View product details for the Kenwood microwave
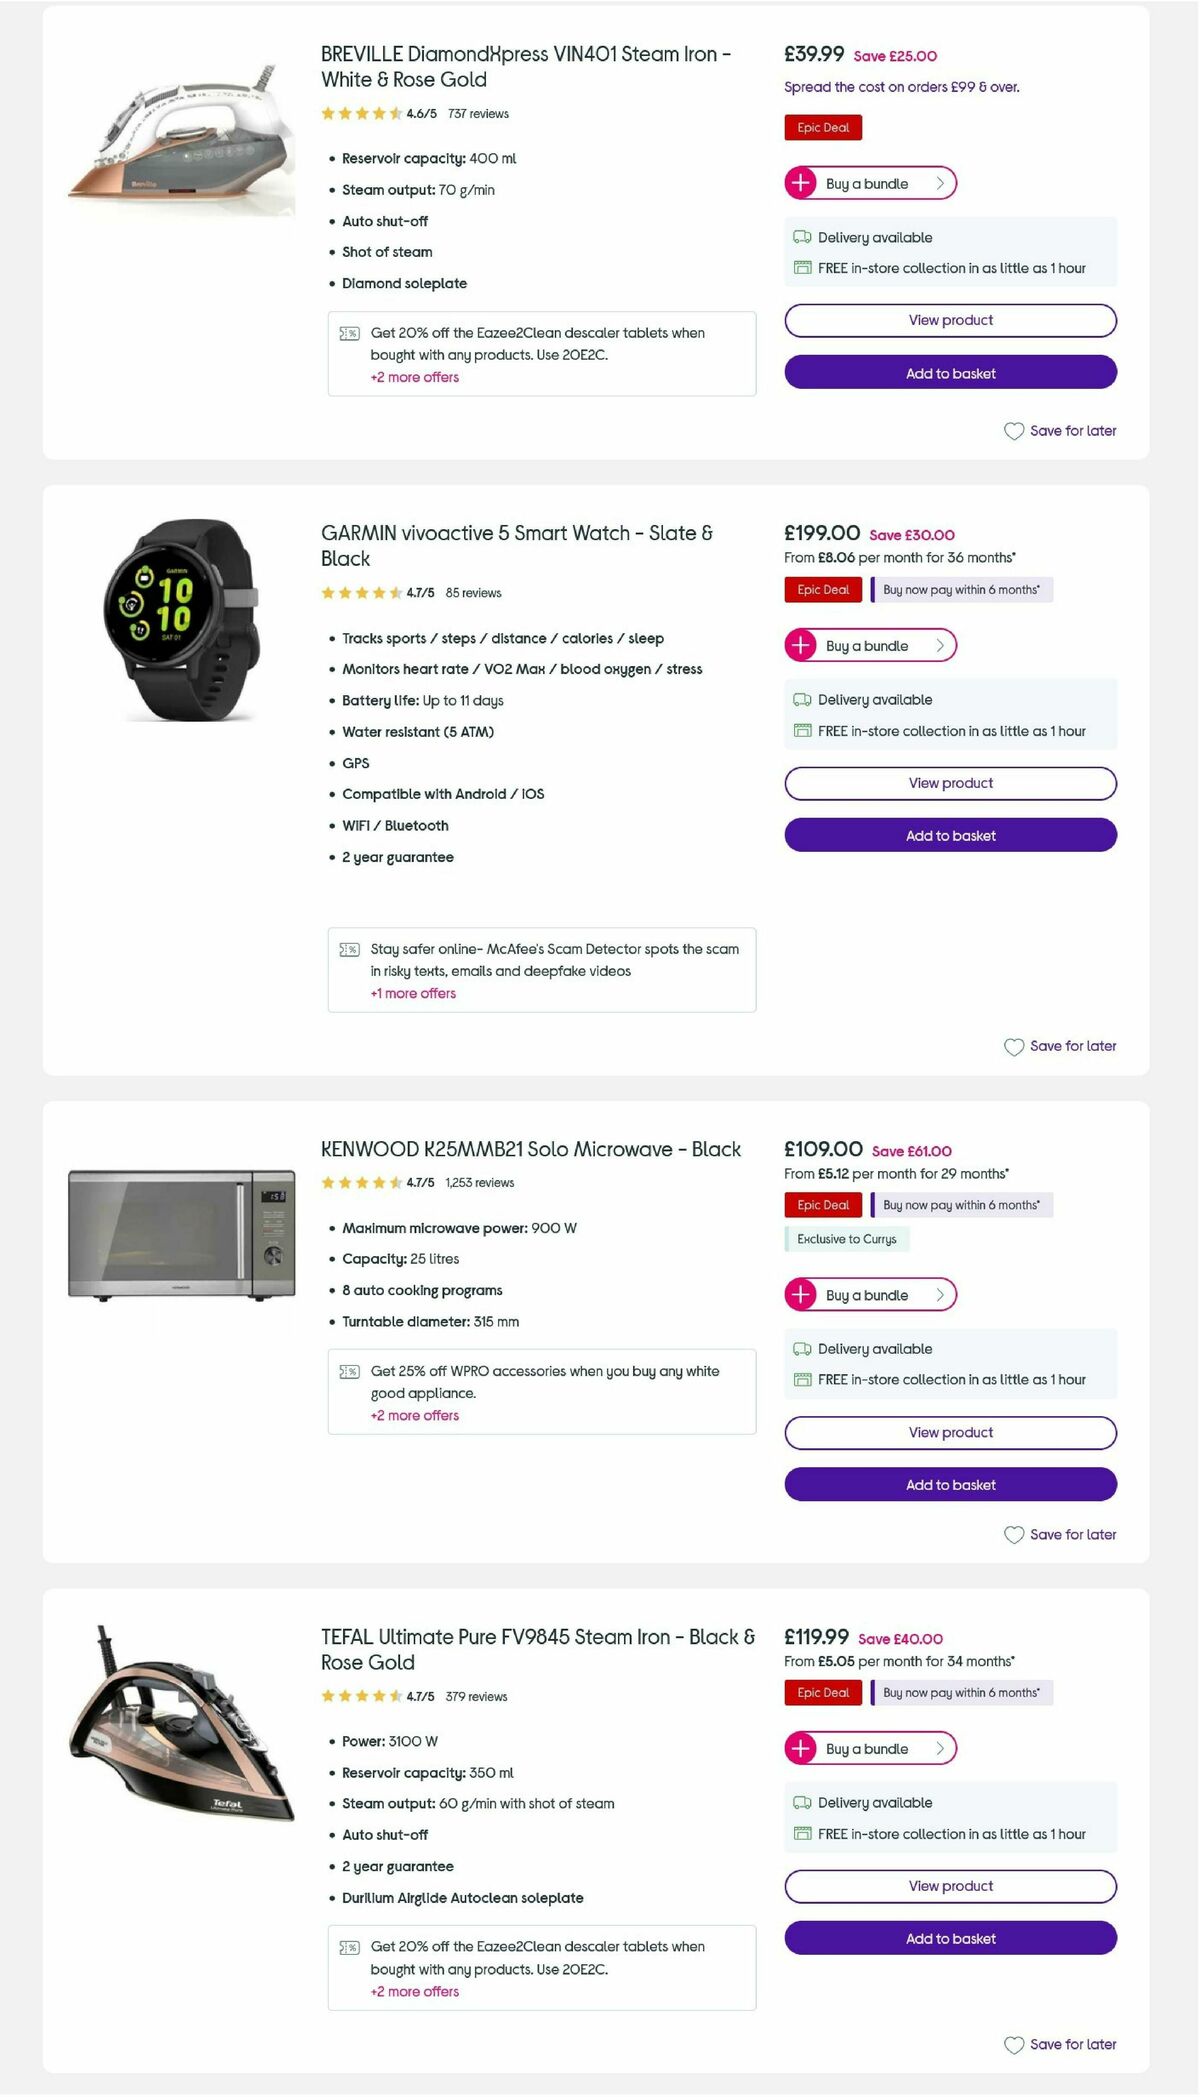The image size is (1200, 2097). pos(949,1432)
